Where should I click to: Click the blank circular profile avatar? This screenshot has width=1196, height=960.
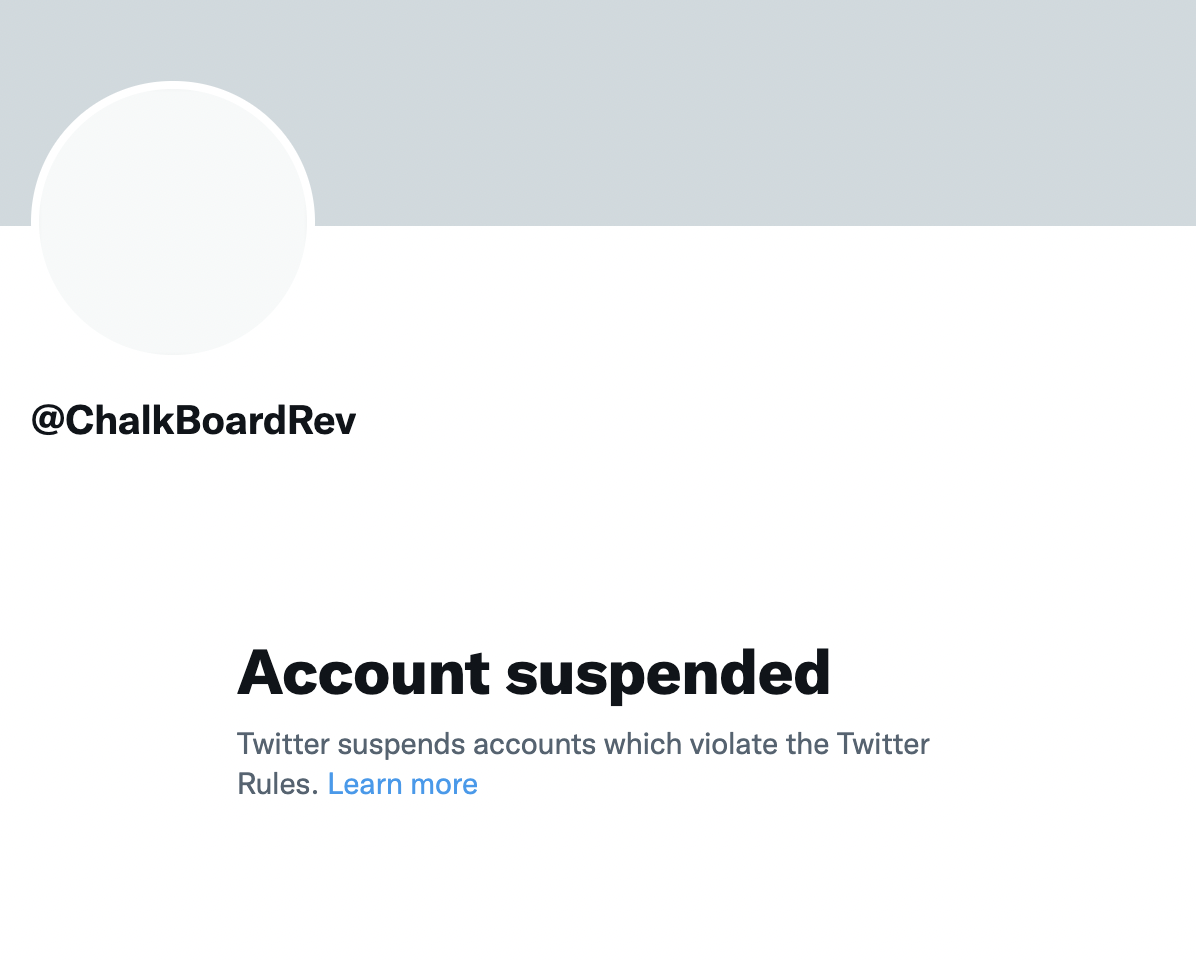coord(173,221)
